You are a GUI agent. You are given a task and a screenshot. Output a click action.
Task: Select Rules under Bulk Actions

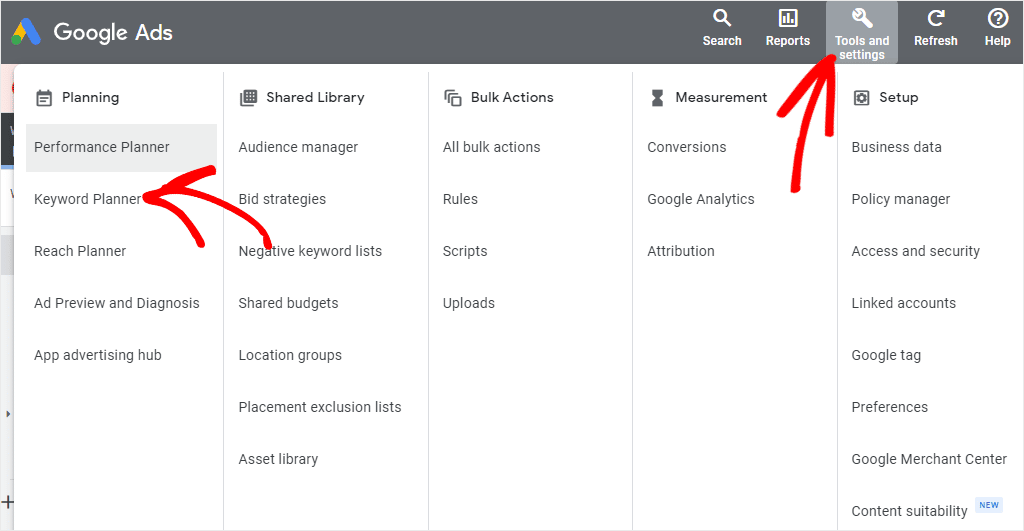click(x=460, y=199)
